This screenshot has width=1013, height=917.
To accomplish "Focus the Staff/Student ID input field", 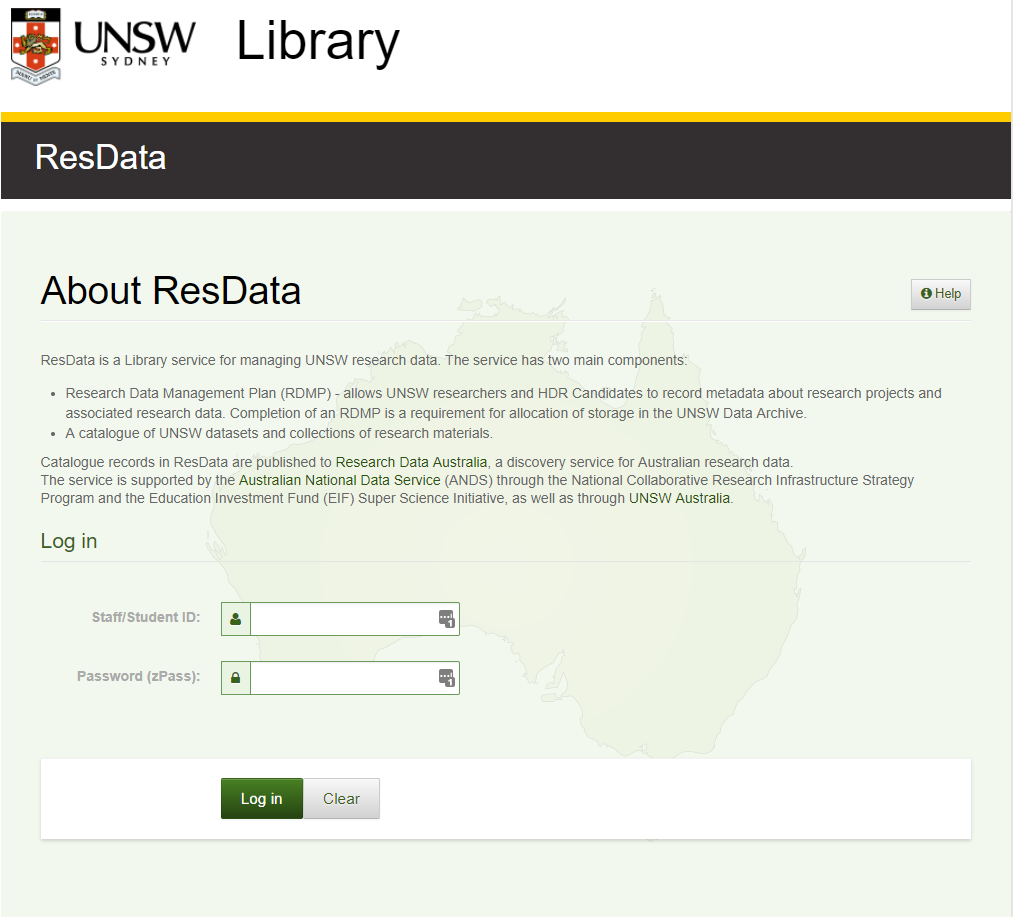I will click(x=342, y=619).
